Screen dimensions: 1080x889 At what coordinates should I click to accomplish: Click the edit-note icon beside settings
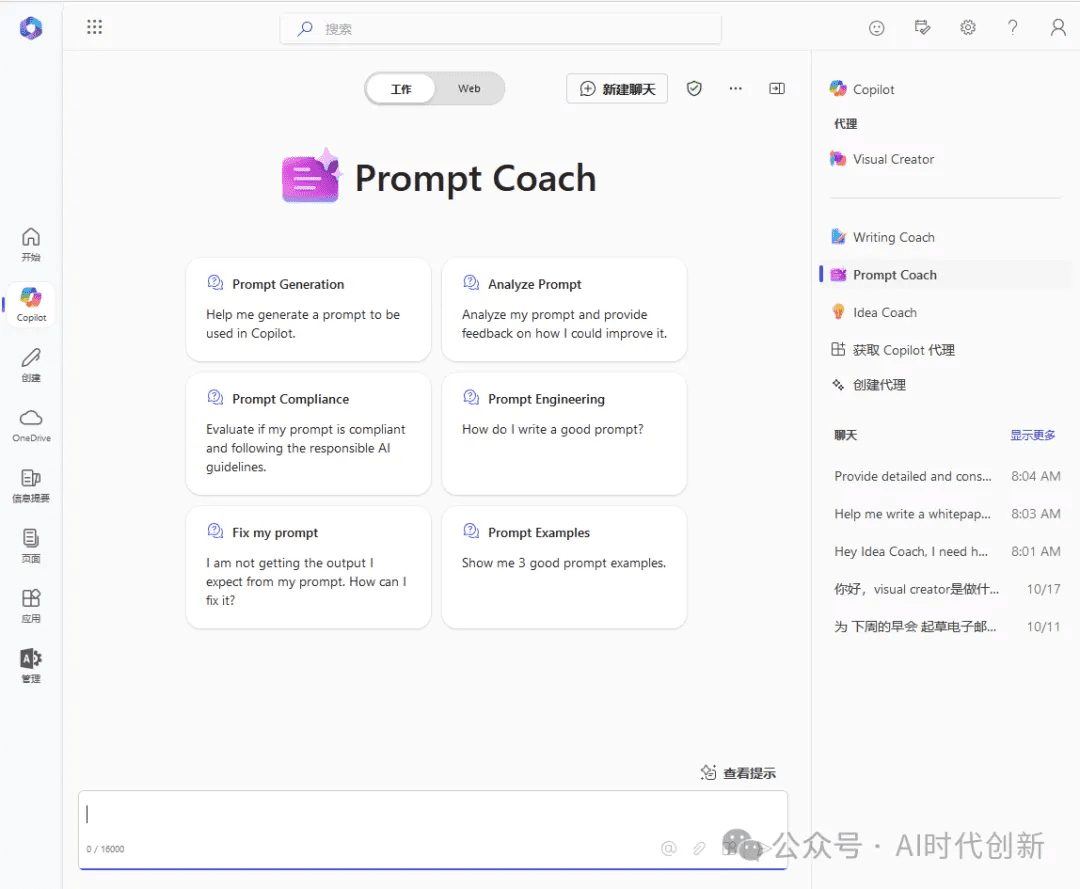click(x=922, y=28)
